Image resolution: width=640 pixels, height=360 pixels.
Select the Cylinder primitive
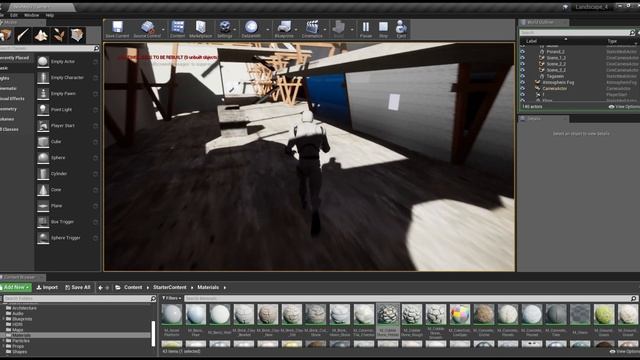click(x=67, y=173)
